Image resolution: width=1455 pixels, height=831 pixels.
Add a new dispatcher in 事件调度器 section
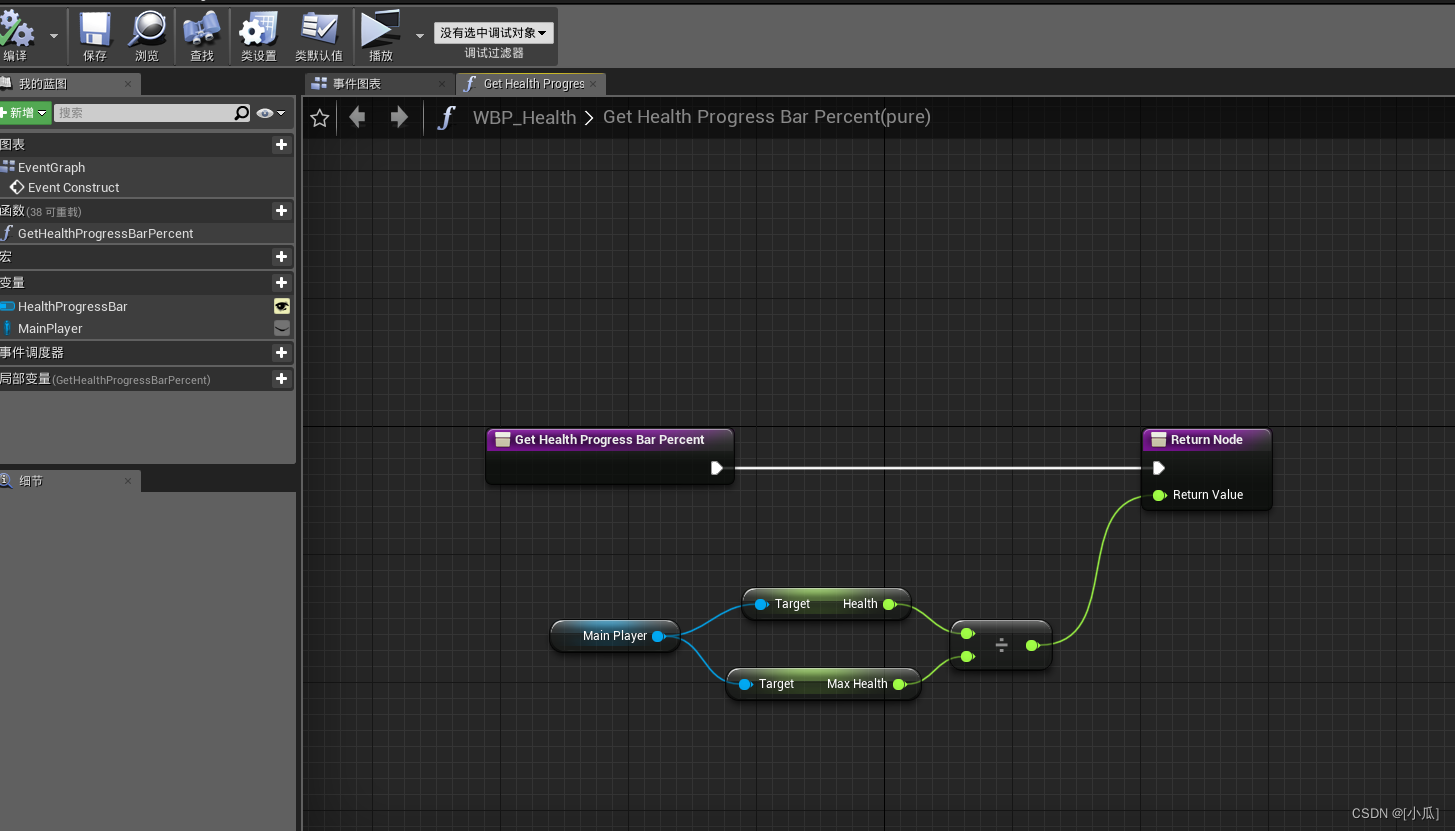pyautogui.click(x=281, y=353)
